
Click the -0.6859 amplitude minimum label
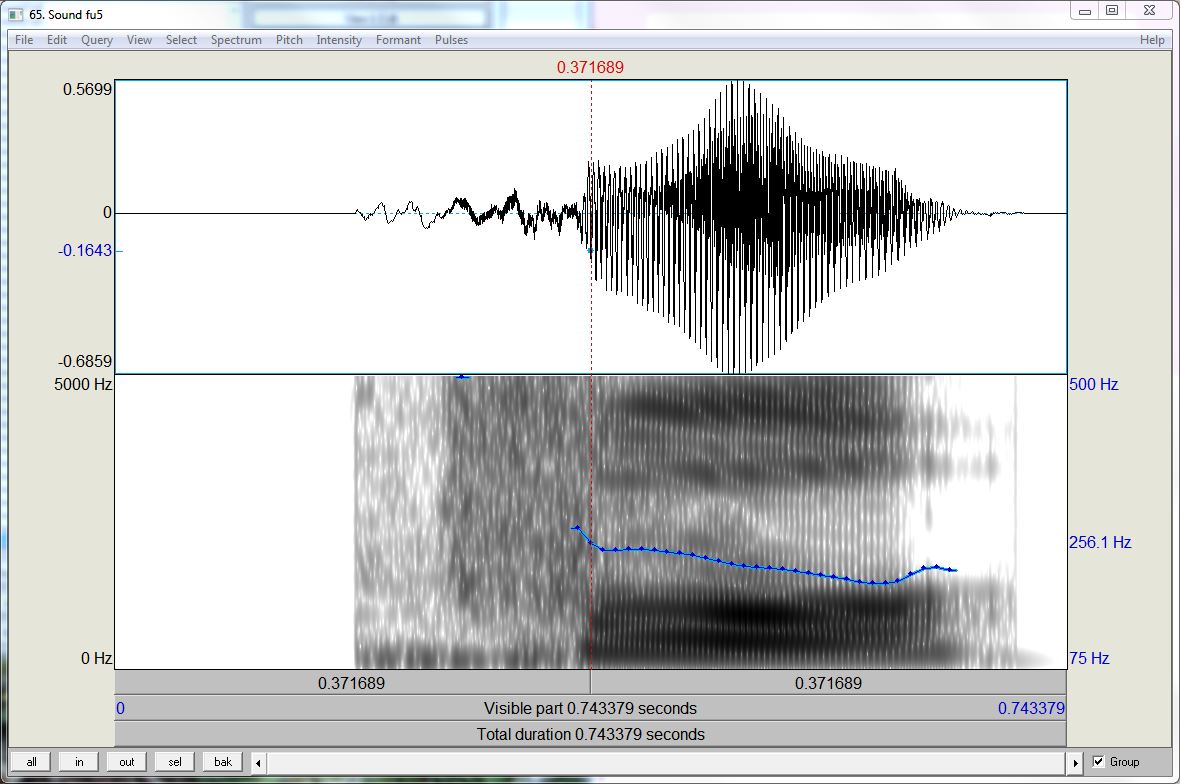(85, 361)
